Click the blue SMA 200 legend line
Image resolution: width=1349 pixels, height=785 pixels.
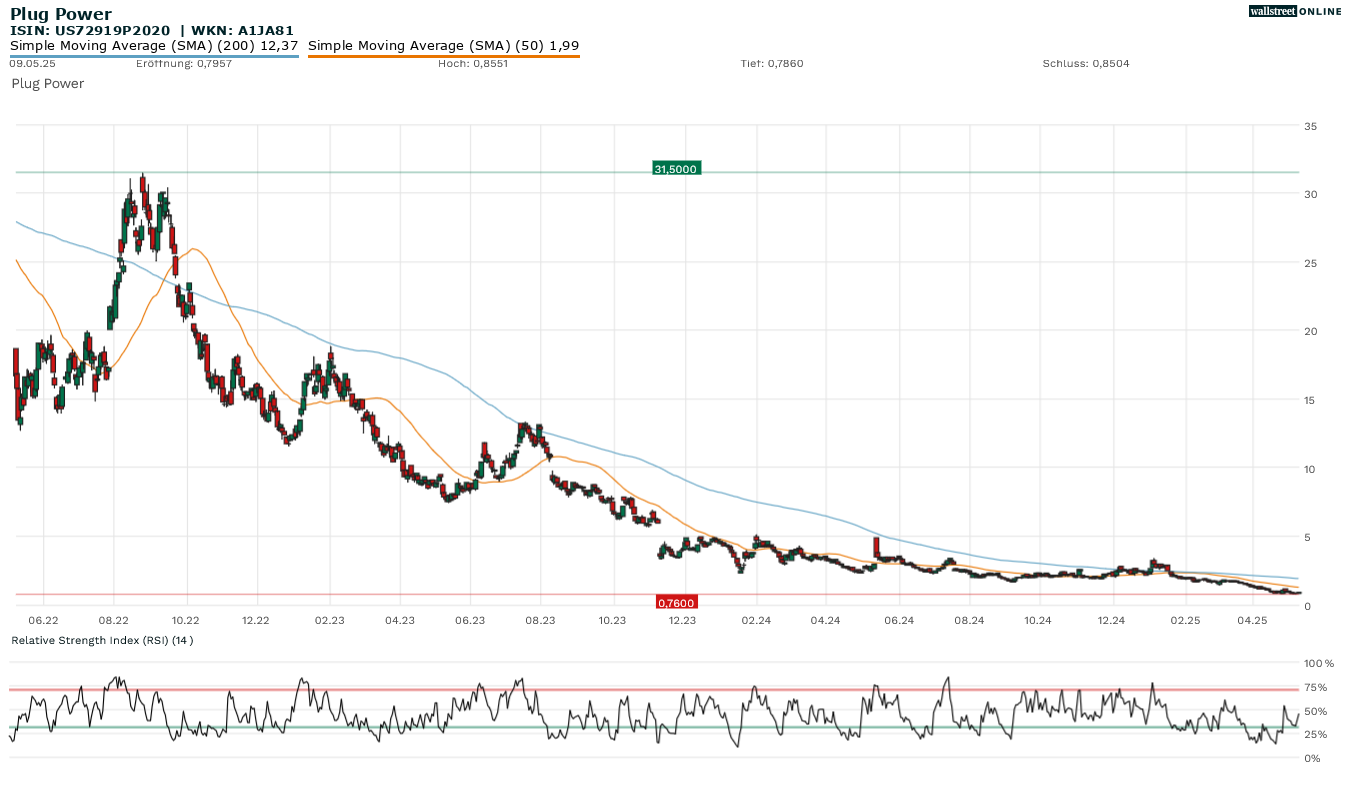pyautogui.click(x=154, y=57)
